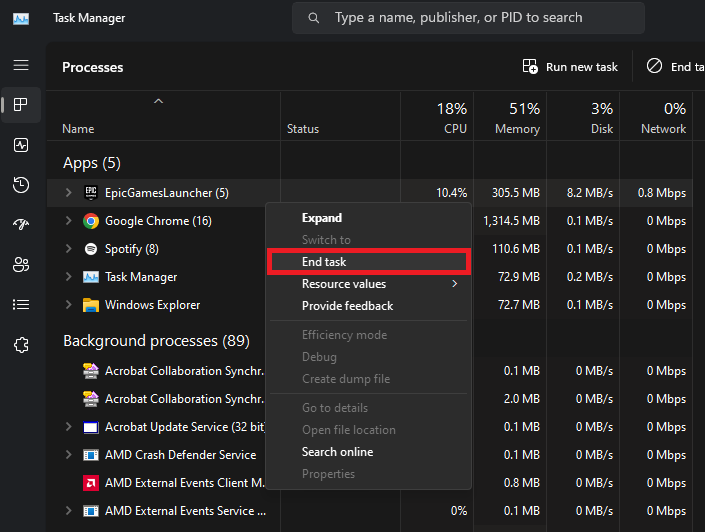Screen dimensions: 705x532
Task: Choose Search online in context menu
Action: tap(368, 452)
